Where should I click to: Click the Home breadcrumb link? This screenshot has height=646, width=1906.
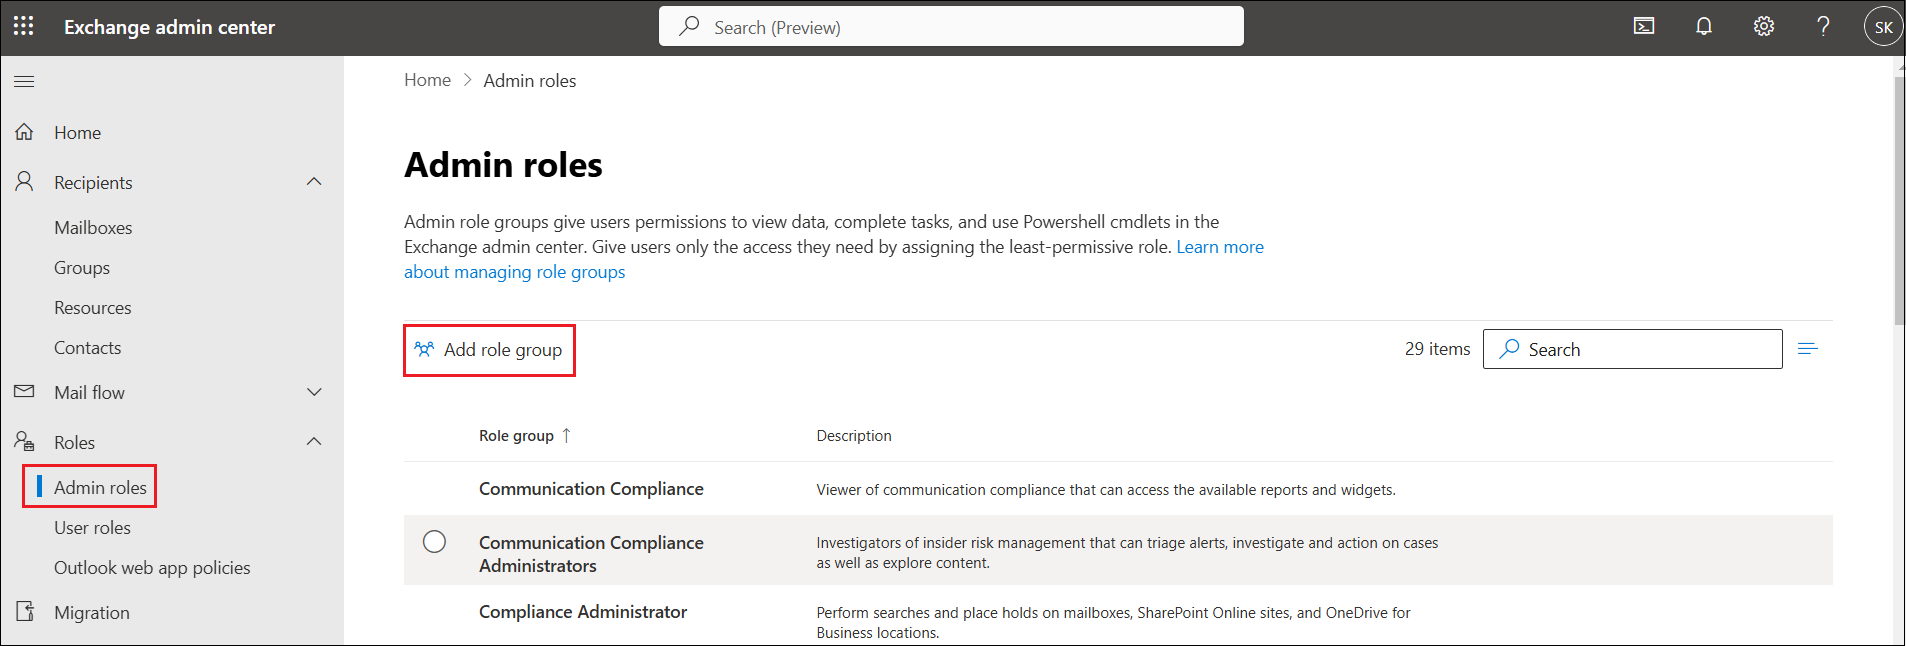427,80
